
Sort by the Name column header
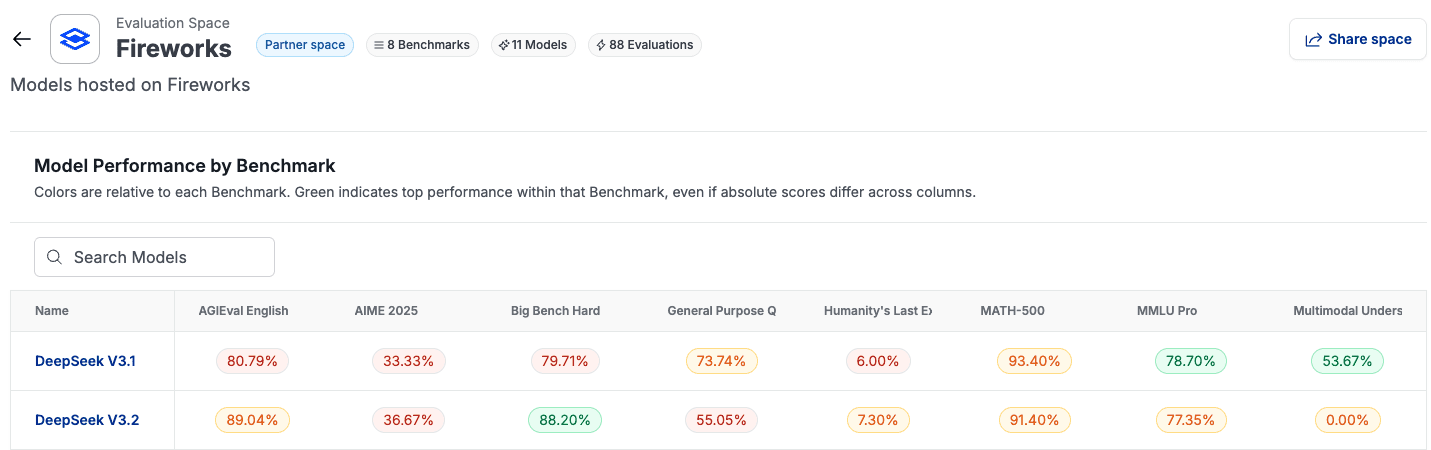pos(52,311)
